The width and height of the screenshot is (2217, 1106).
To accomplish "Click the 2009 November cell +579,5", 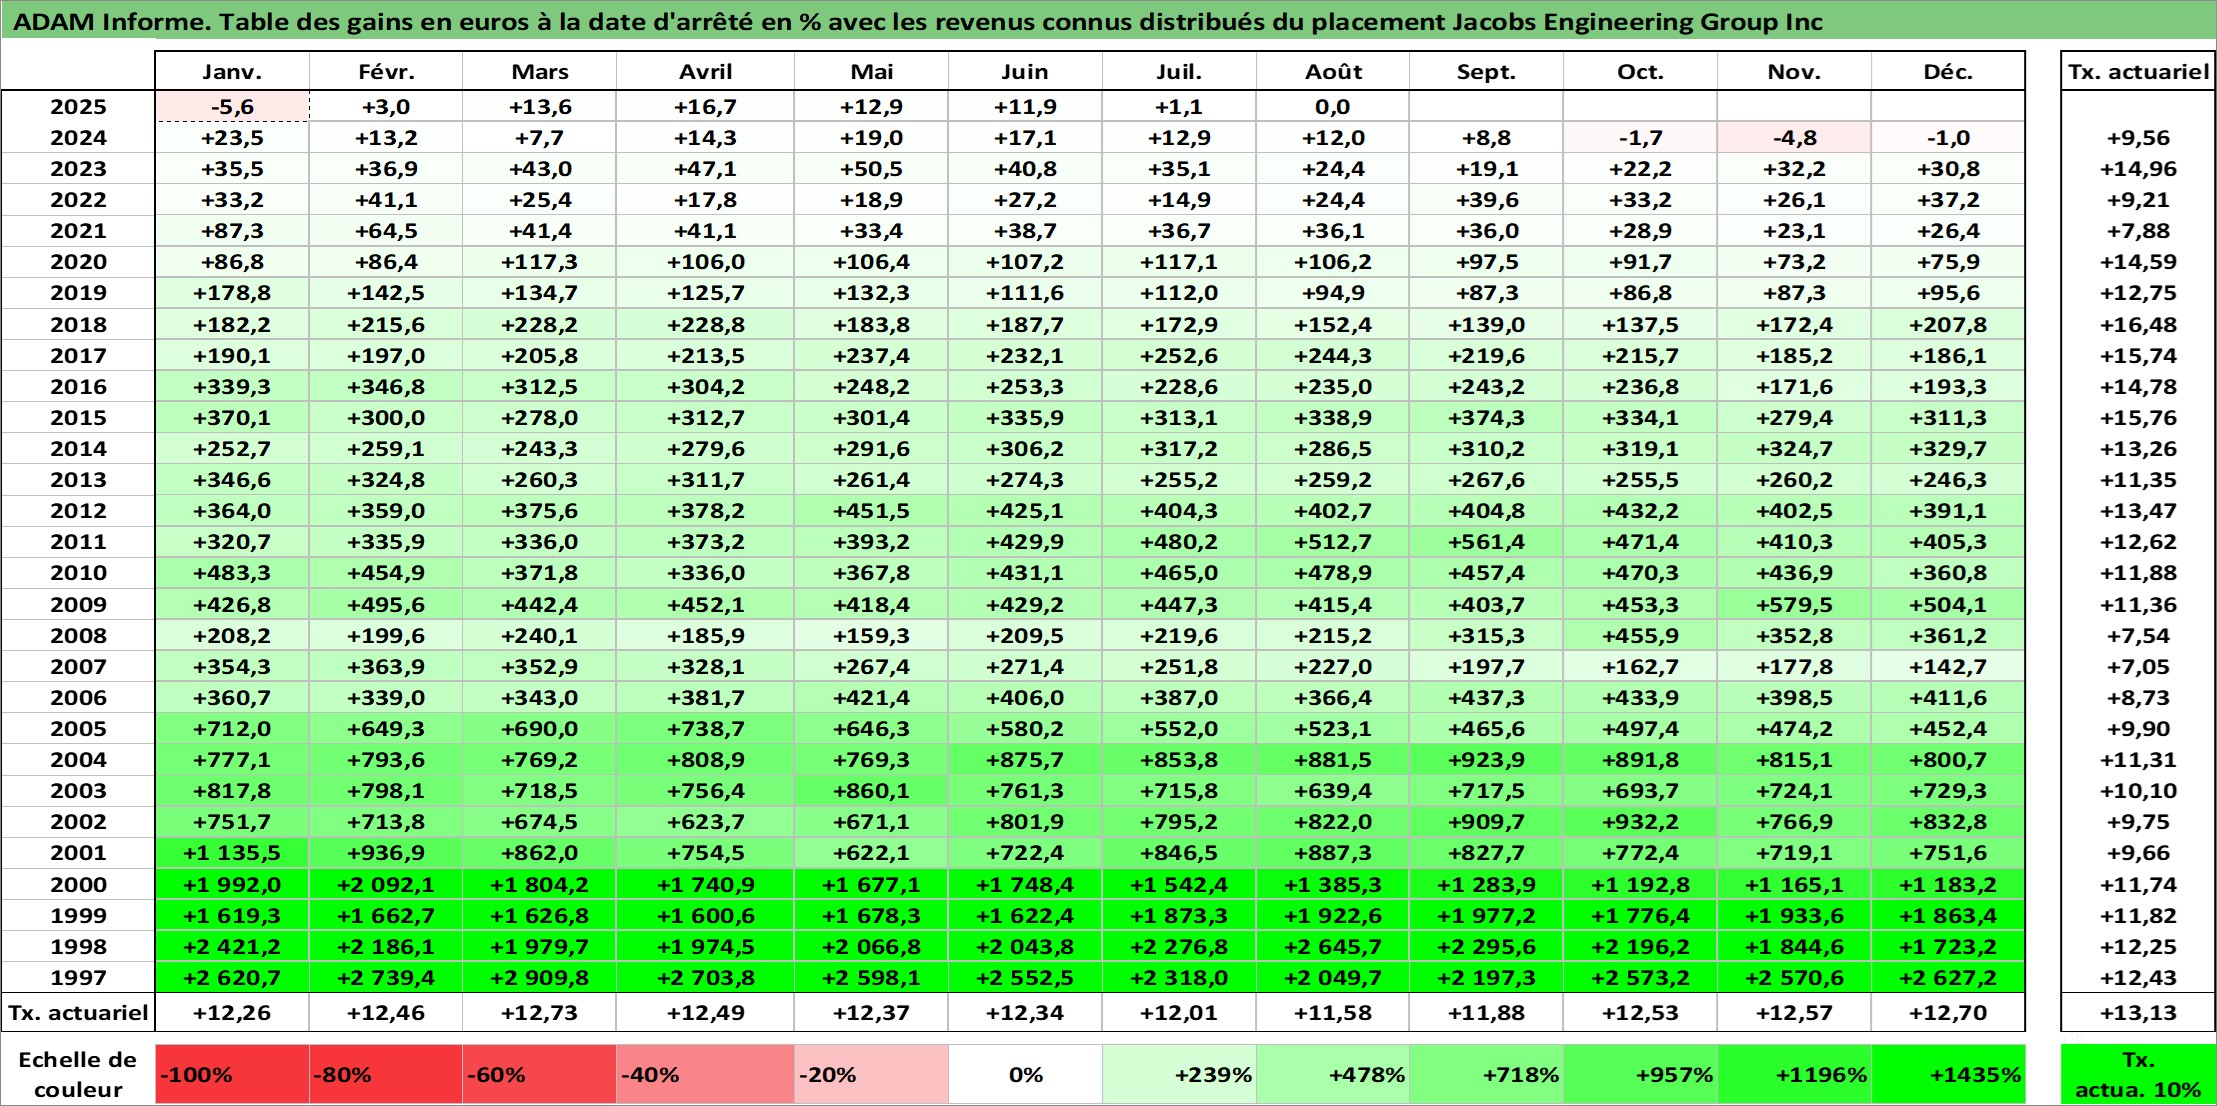I will coord(1794,604).
